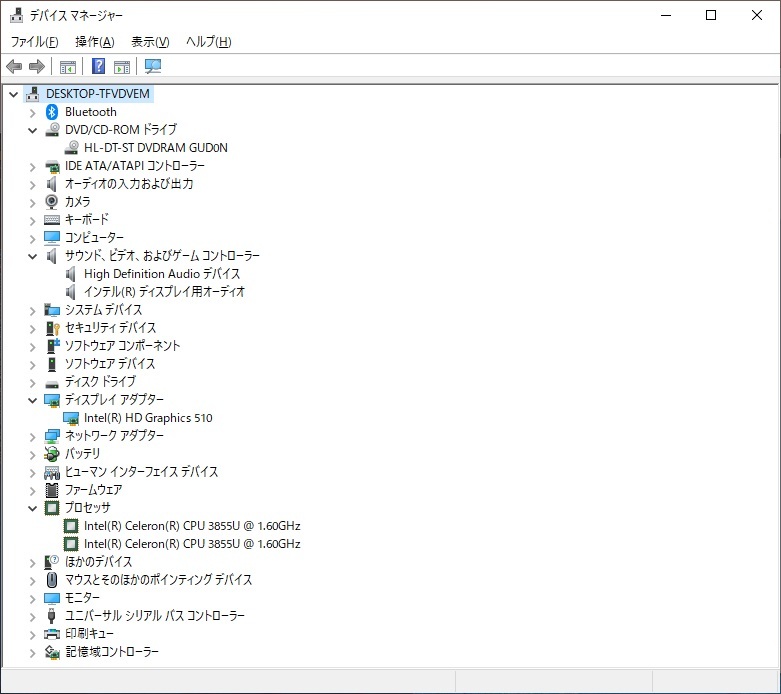Collapse the DVD/CD-ROM ドライブ category
This screenshot has width=781, height=694.
click(32, 130)
